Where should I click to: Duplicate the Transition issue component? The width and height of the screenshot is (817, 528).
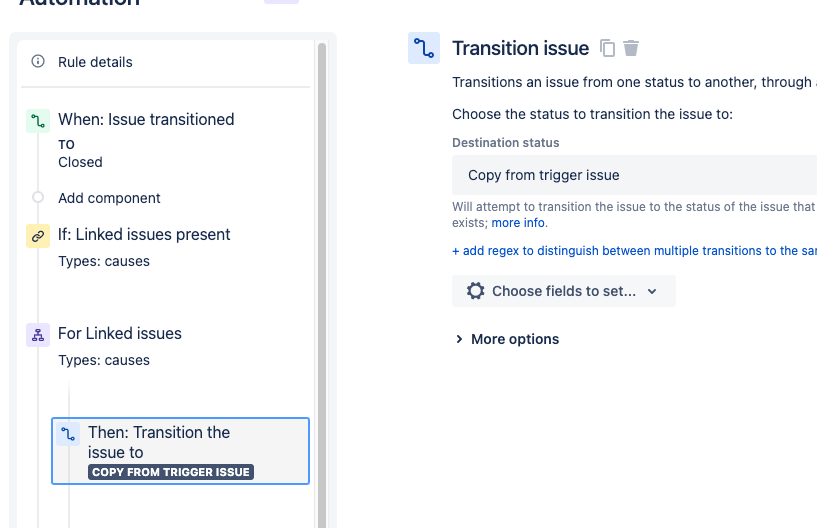coord(607,48)
